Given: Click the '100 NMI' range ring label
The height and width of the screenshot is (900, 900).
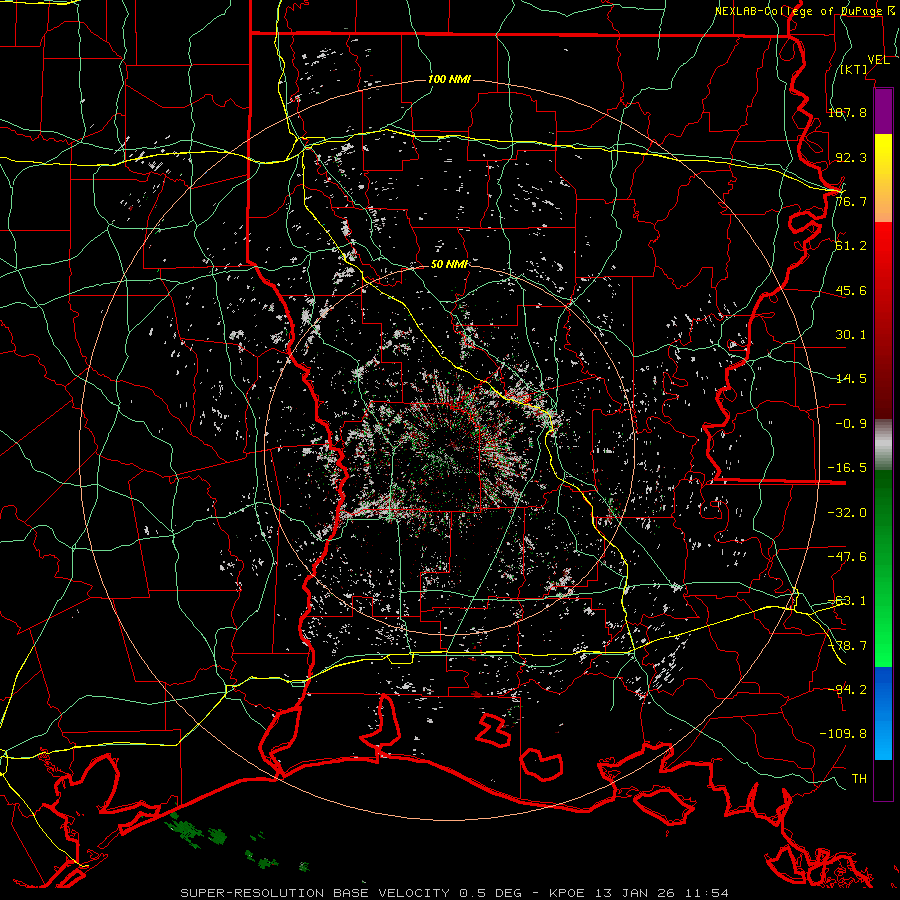Looking at the screenshot, I should pyautogui.click(x=449, y=79).
